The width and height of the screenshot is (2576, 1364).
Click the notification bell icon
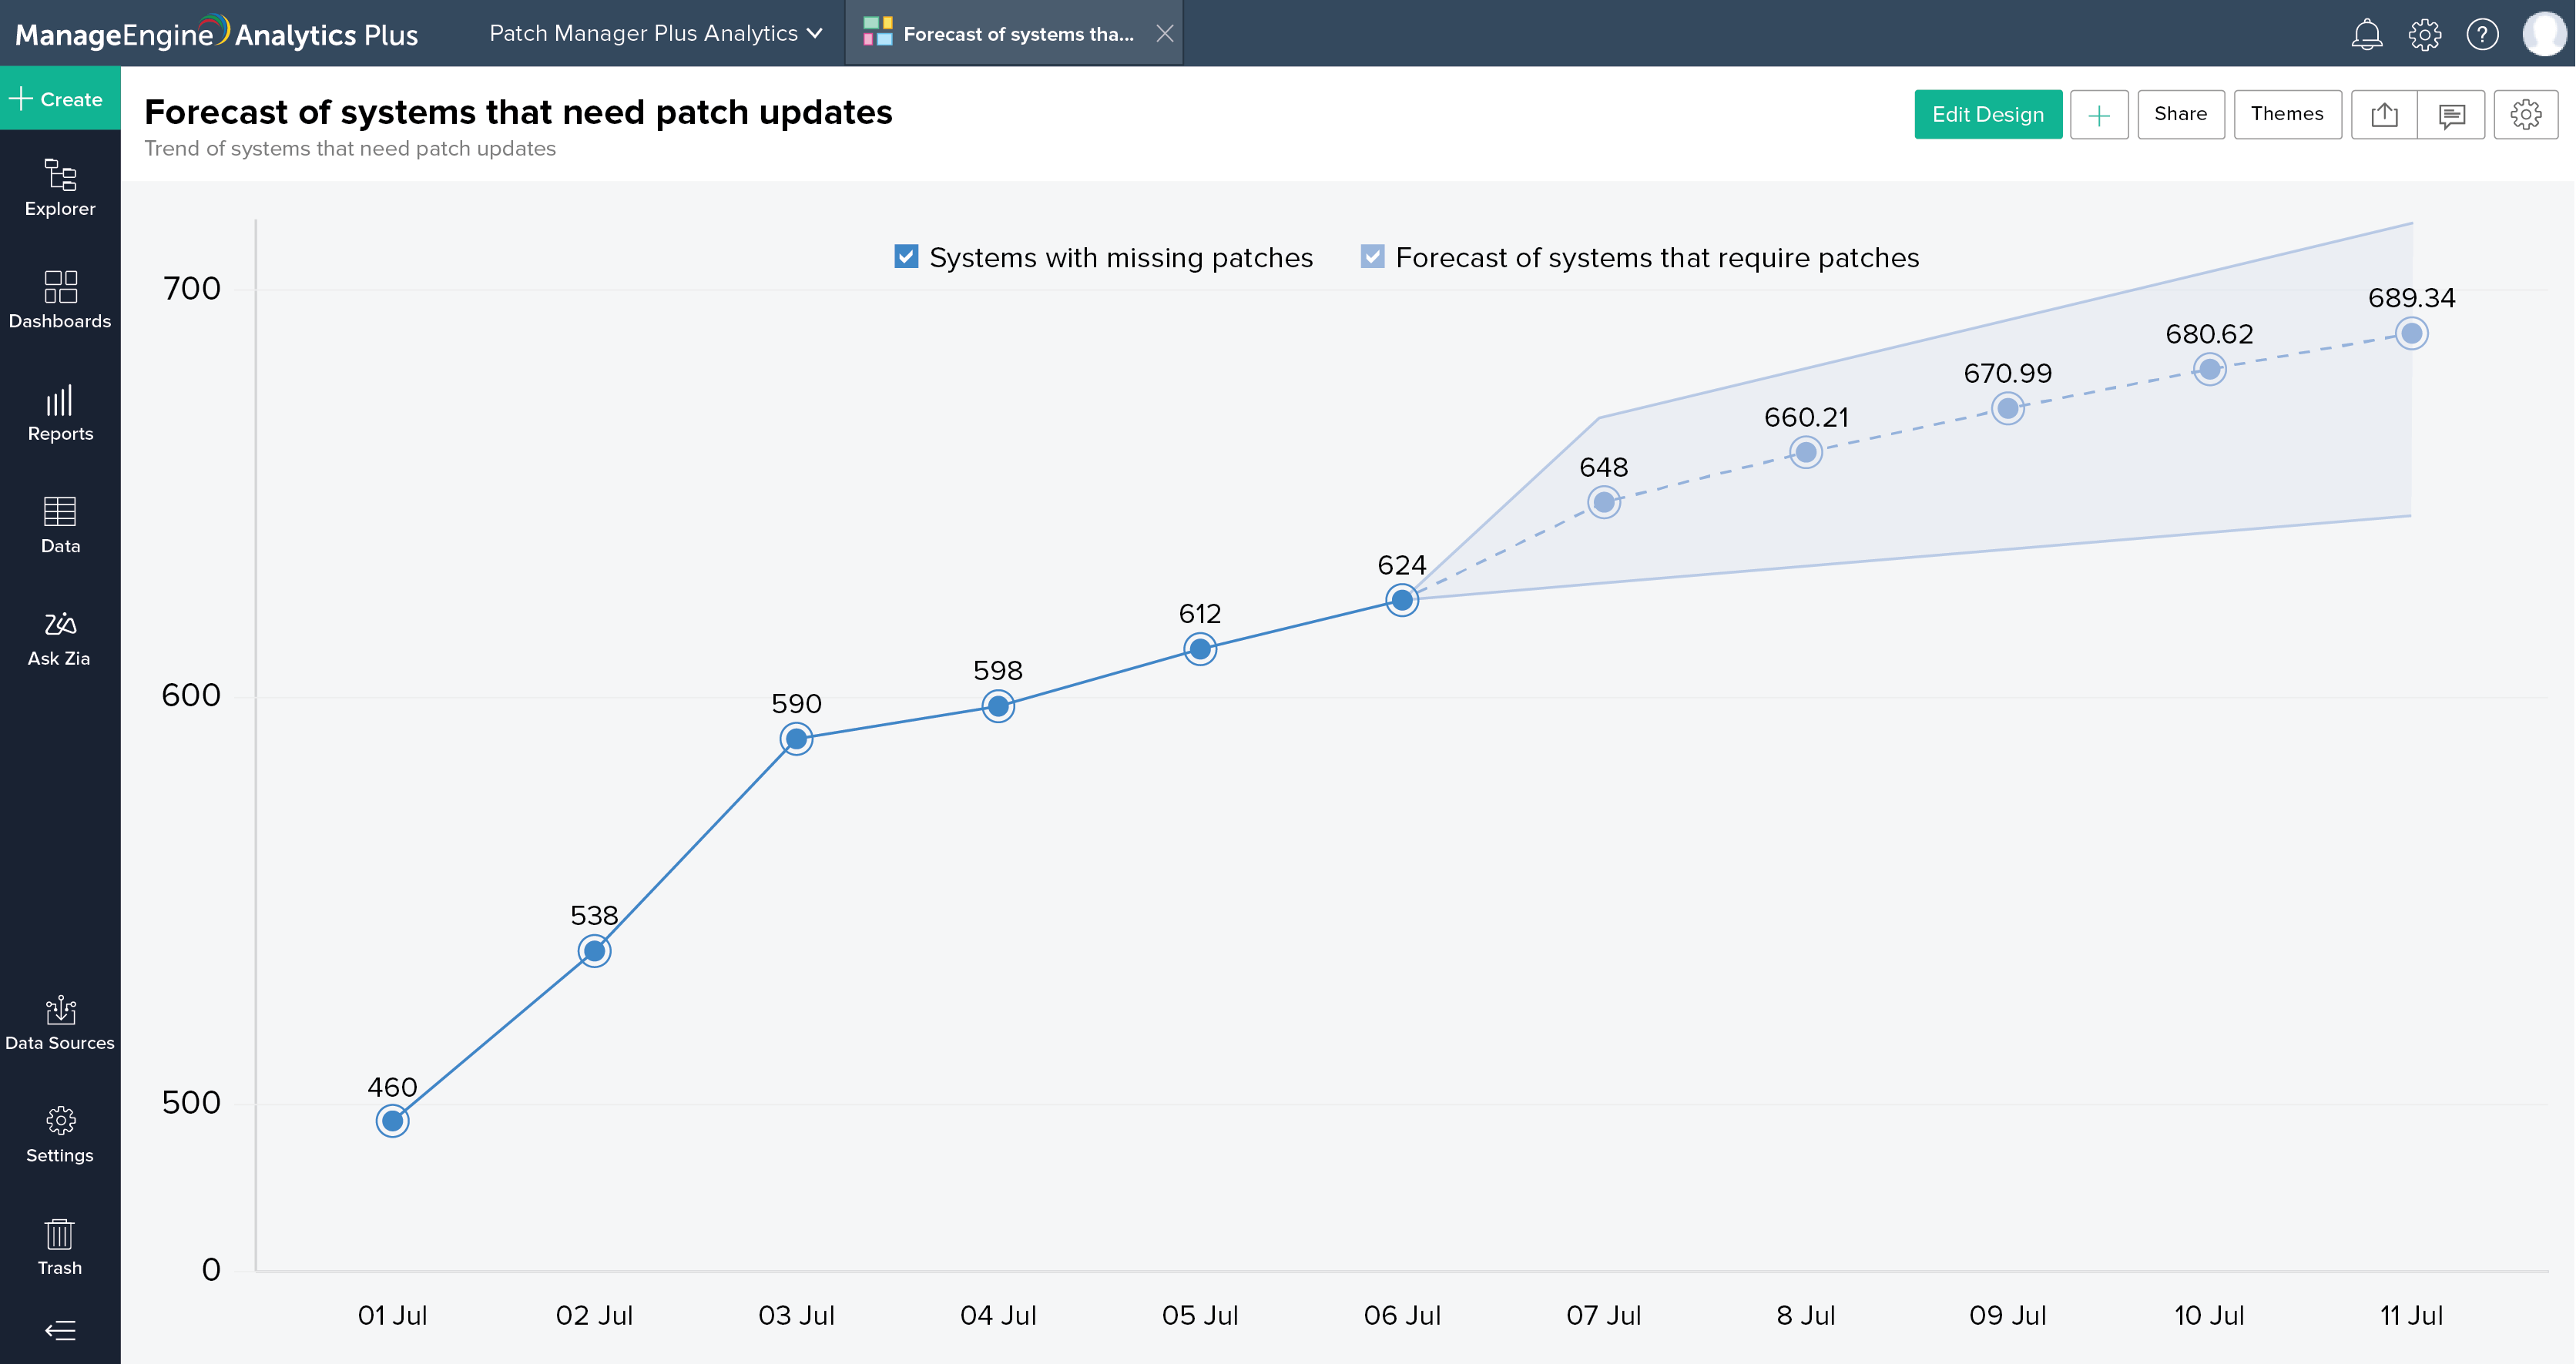point(2366,34)
